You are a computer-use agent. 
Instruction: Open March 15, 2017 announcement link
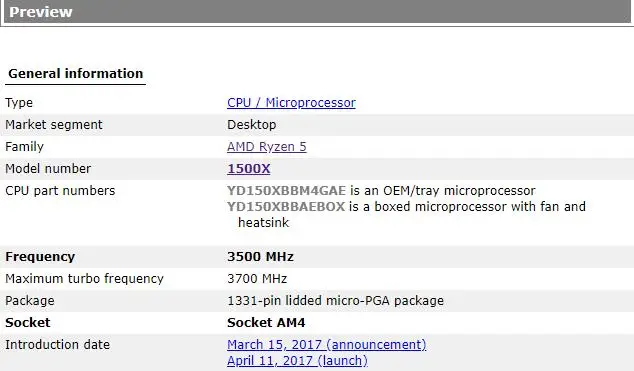coord(327,345)
